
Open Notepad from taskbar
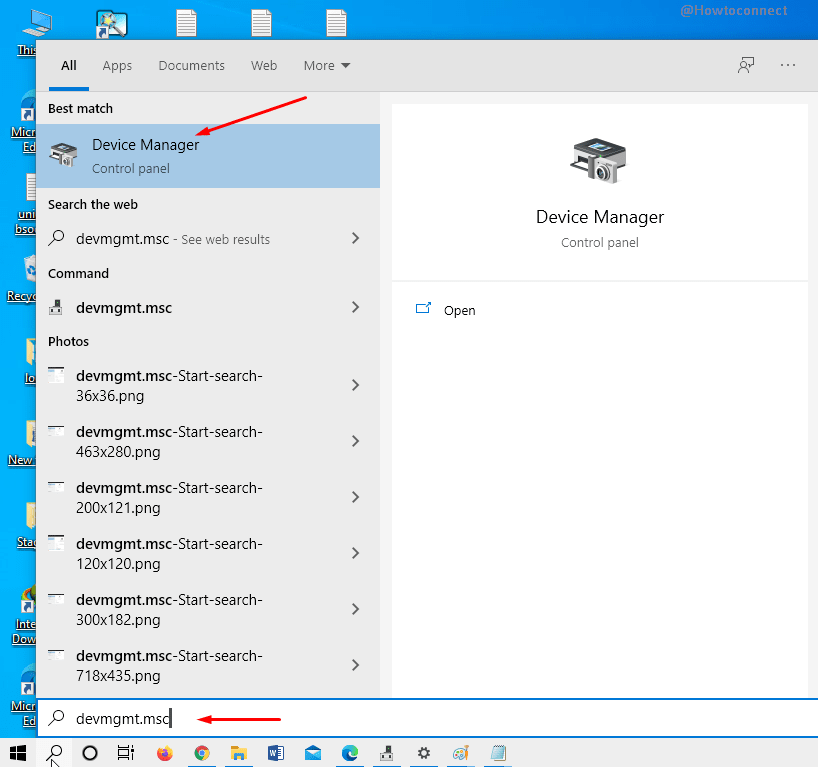tap(498, 753)
